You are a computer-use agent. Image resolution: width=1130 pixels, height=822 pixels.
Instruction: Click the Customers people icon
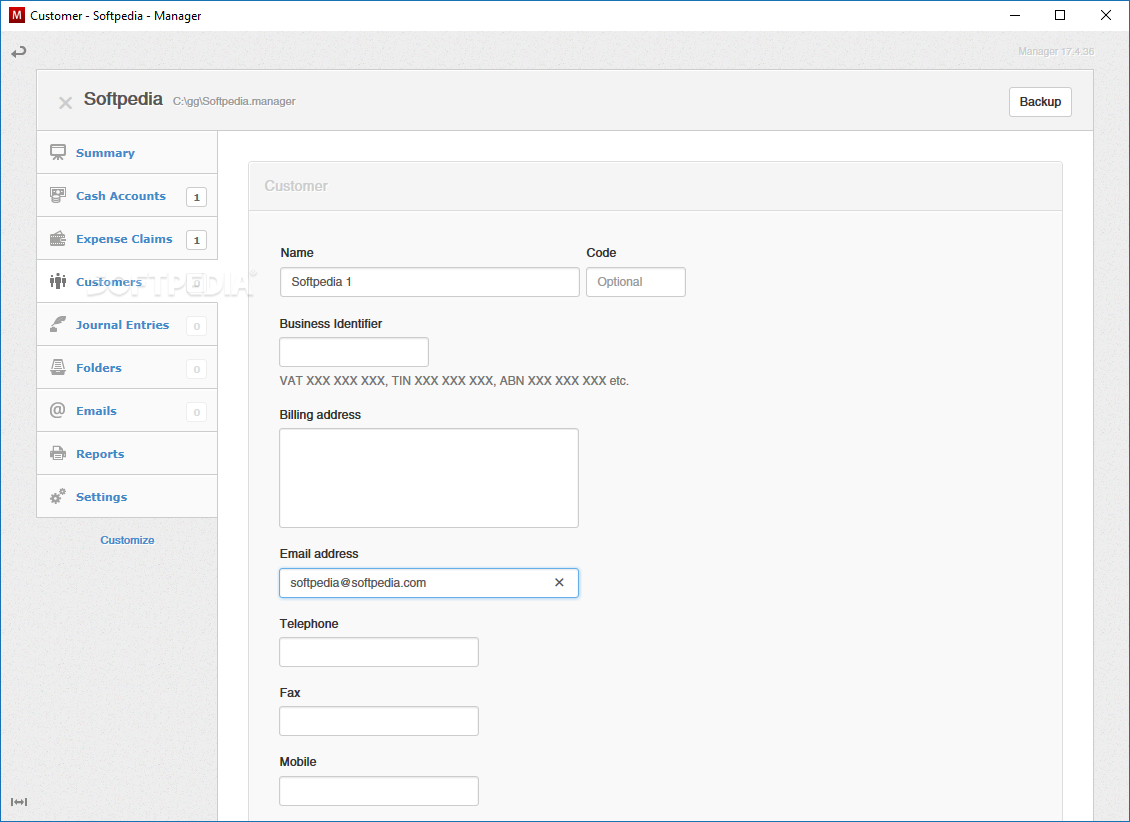tap(58, 281)
